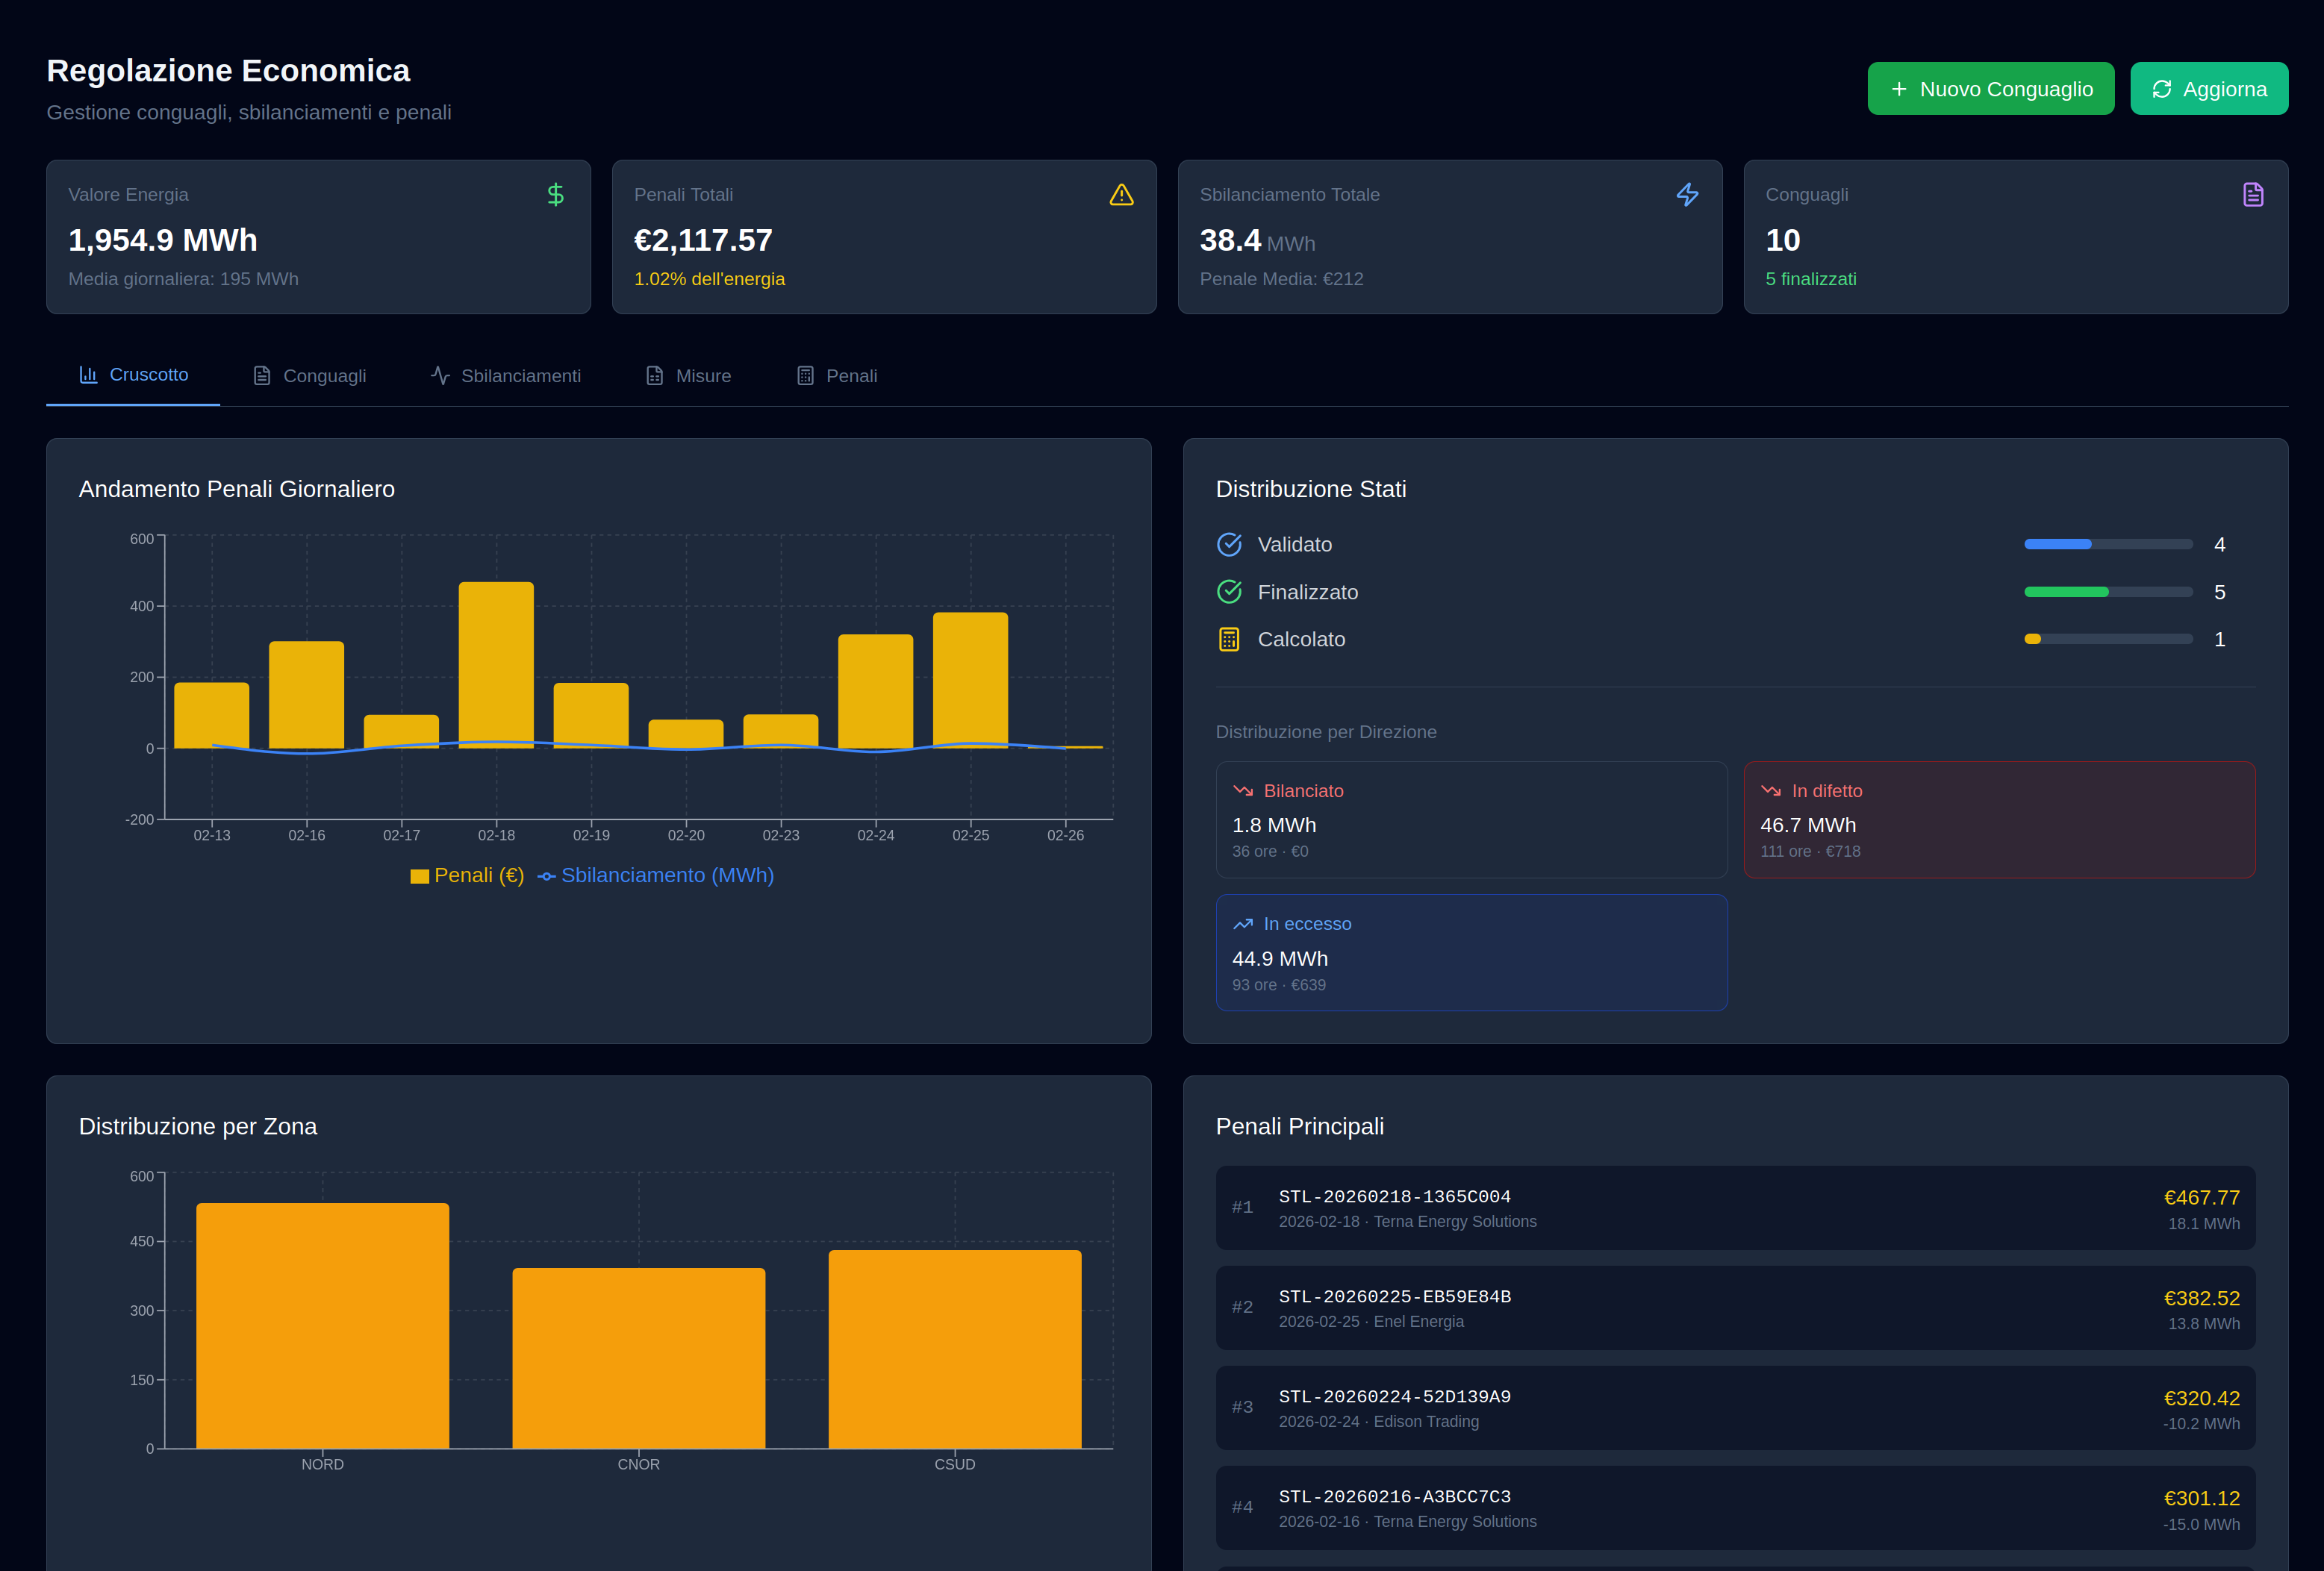Click the In eccesso trending-up icon
Screen dimensions: 2324x1571
pos(1243,924)
